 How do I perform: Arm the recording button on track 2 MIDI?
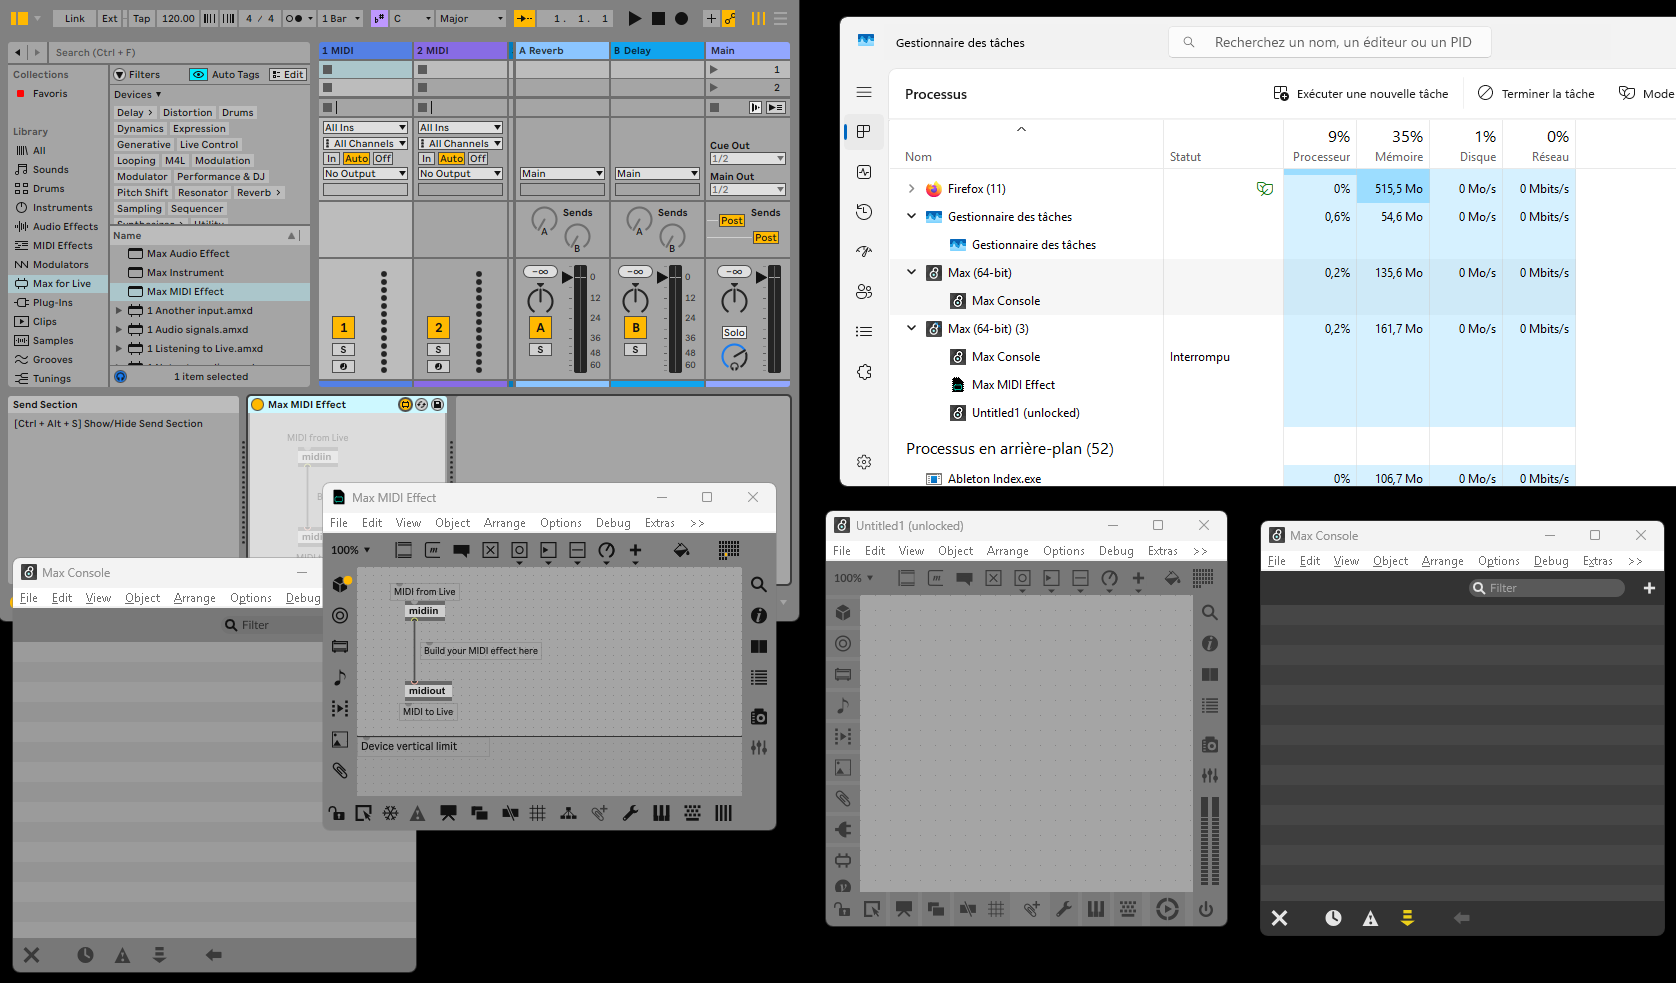coord(438,366)
